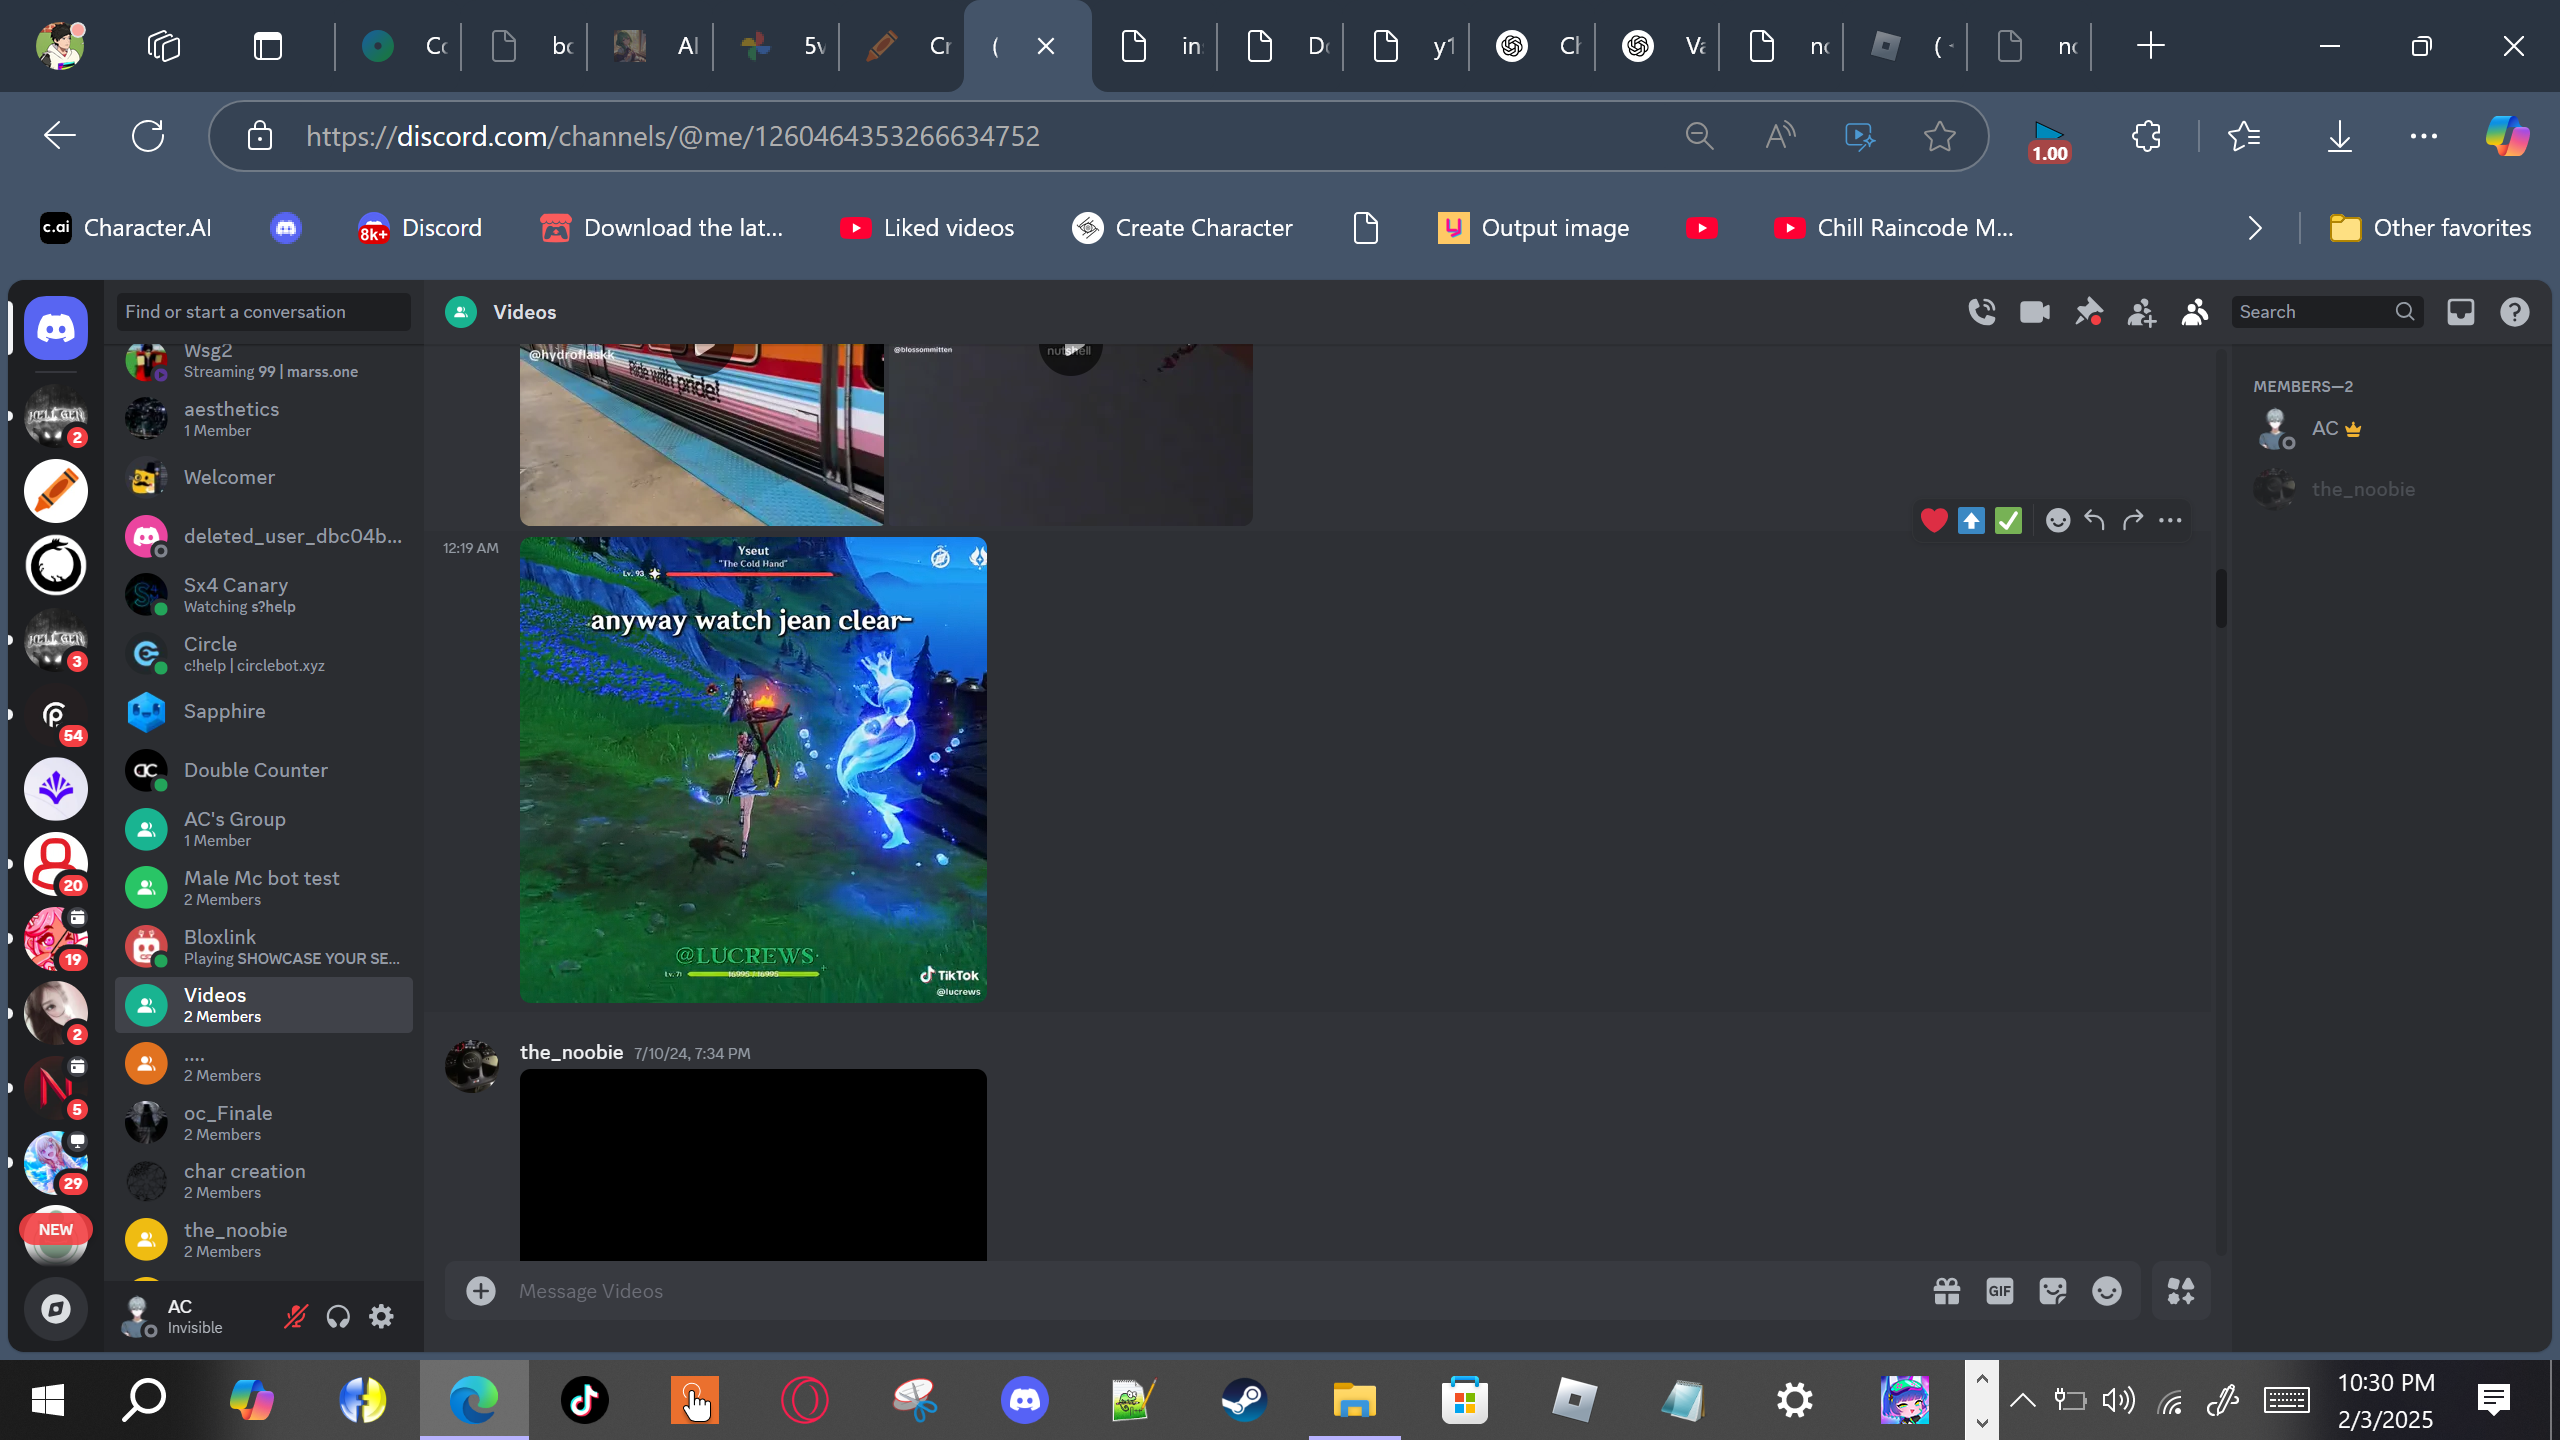Image resolution: width=2560 pixels, height=1440 pixels.
Task: Open the Output image bookmark
Action: pos(1533,228)
